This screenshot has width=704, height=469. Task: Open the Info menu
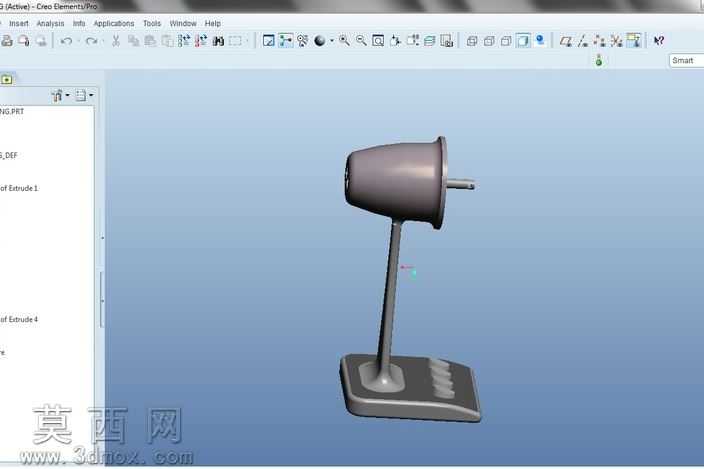click(79, 23)
